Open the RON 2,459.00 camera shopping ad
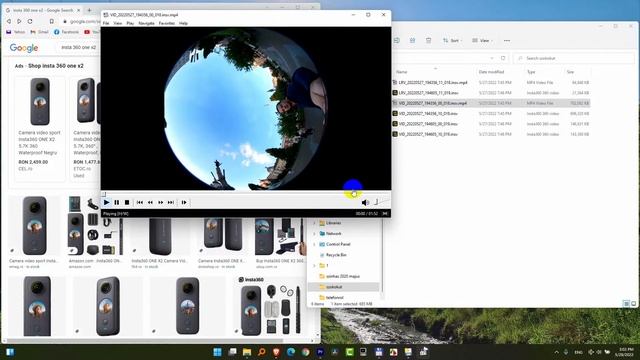 tap(40, 129)
